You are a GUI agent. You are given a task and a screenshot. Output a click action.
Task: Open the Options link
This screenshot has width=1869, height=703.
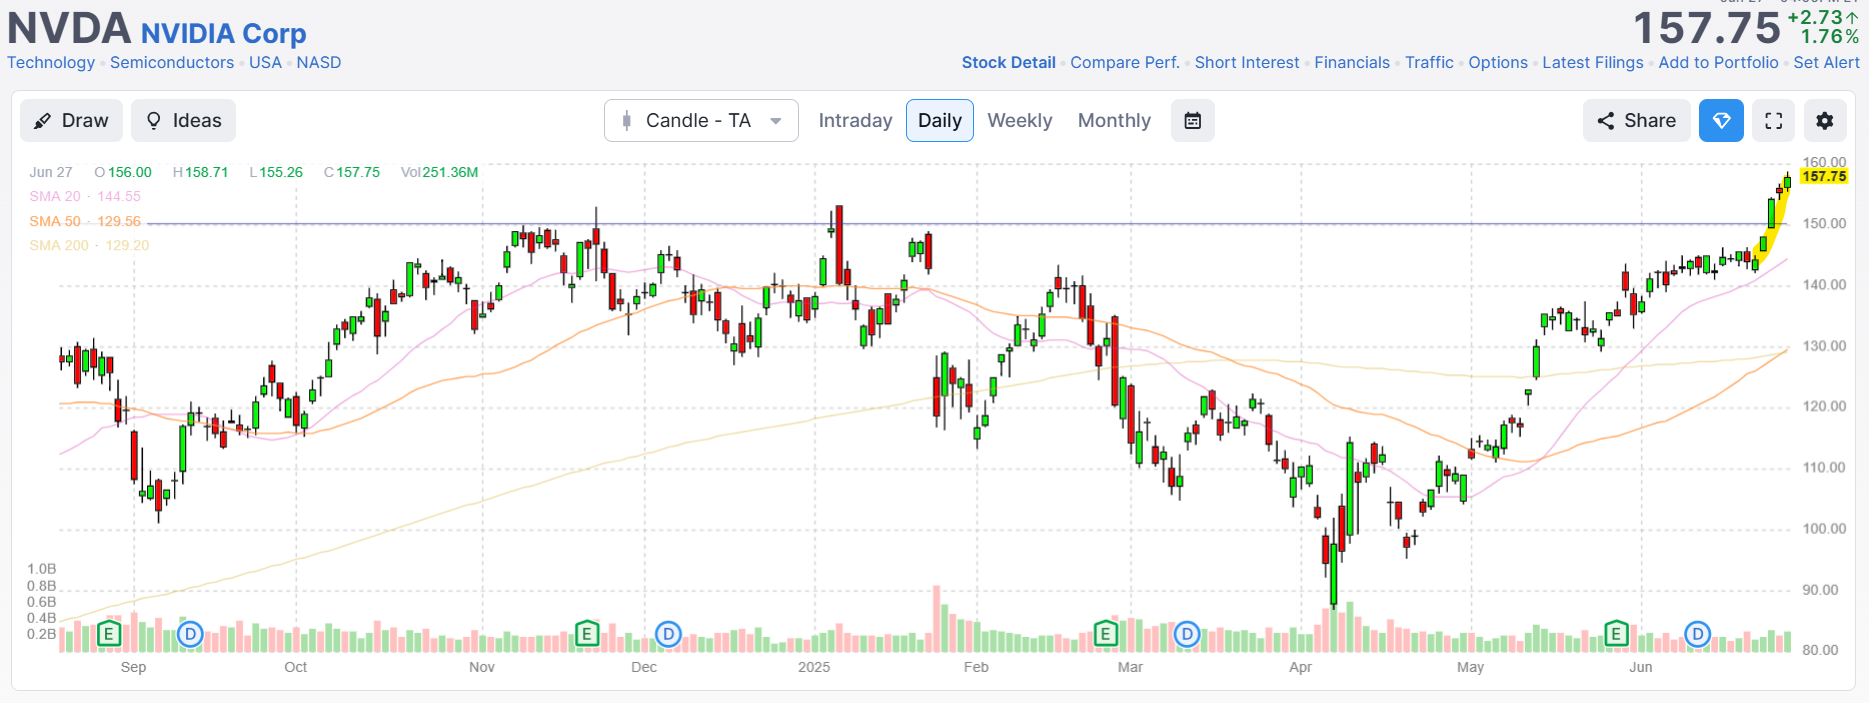point(1498,62)
